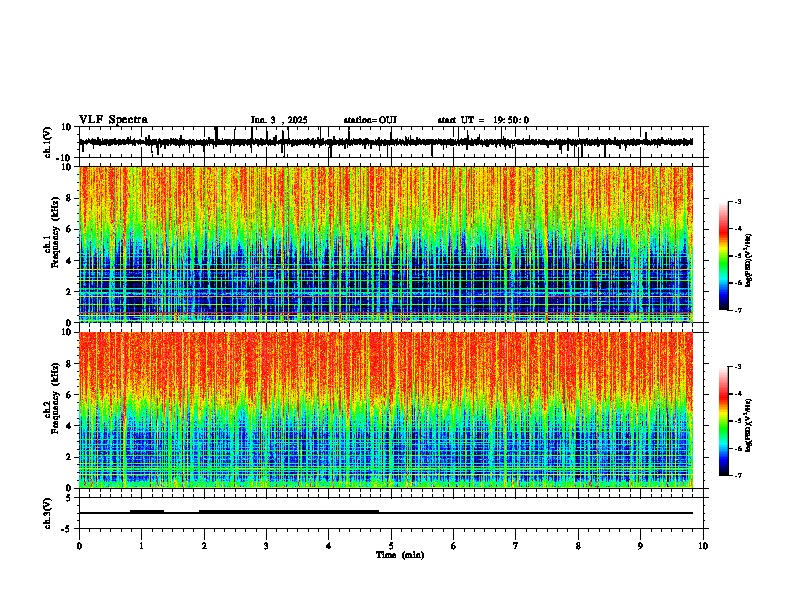Click the log(PSD) label beside ch.1 color bar
The image size is (792, 612).
pos(748,260)
